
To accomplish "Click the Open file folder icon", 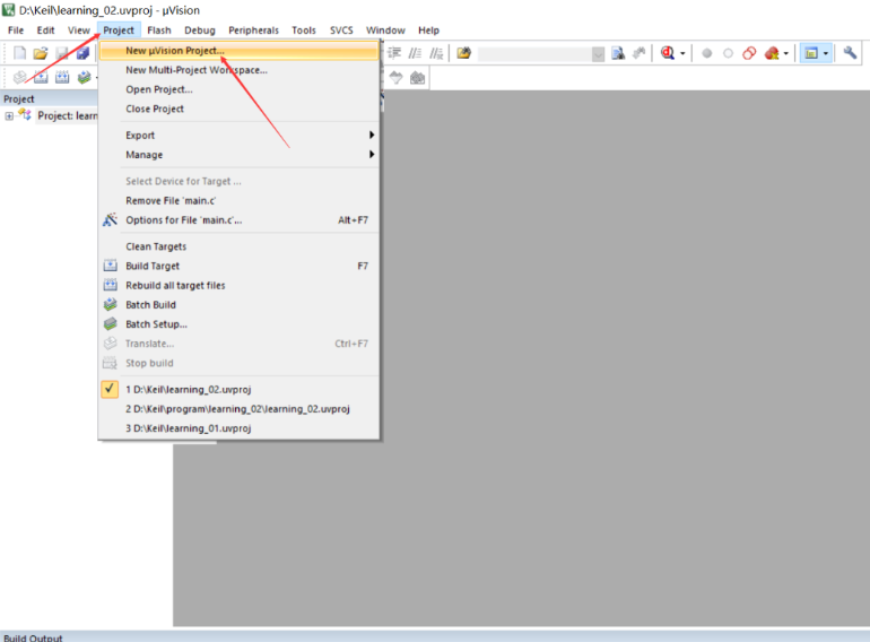I will pos(40,53).
